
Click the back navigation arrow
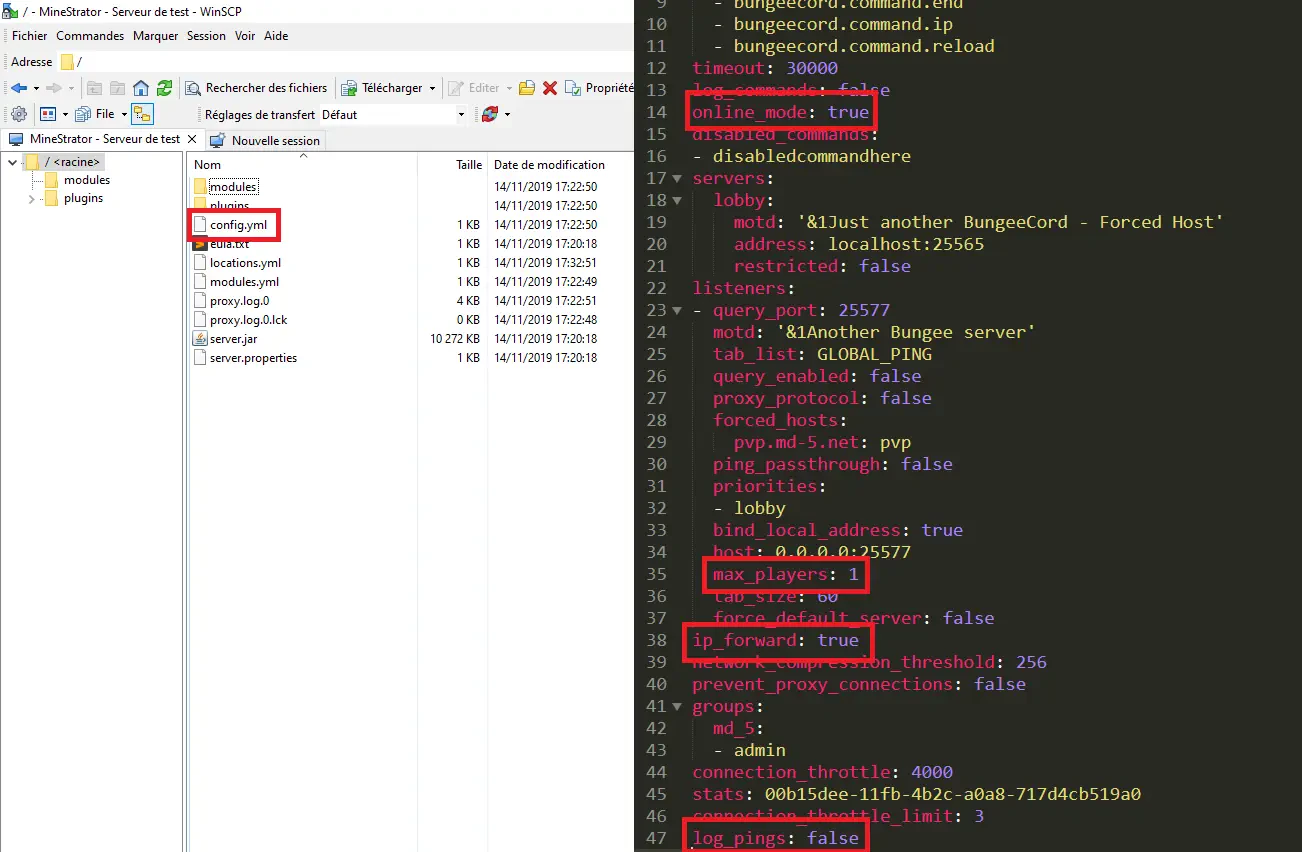pyautogui.click(x=19, y=88)
